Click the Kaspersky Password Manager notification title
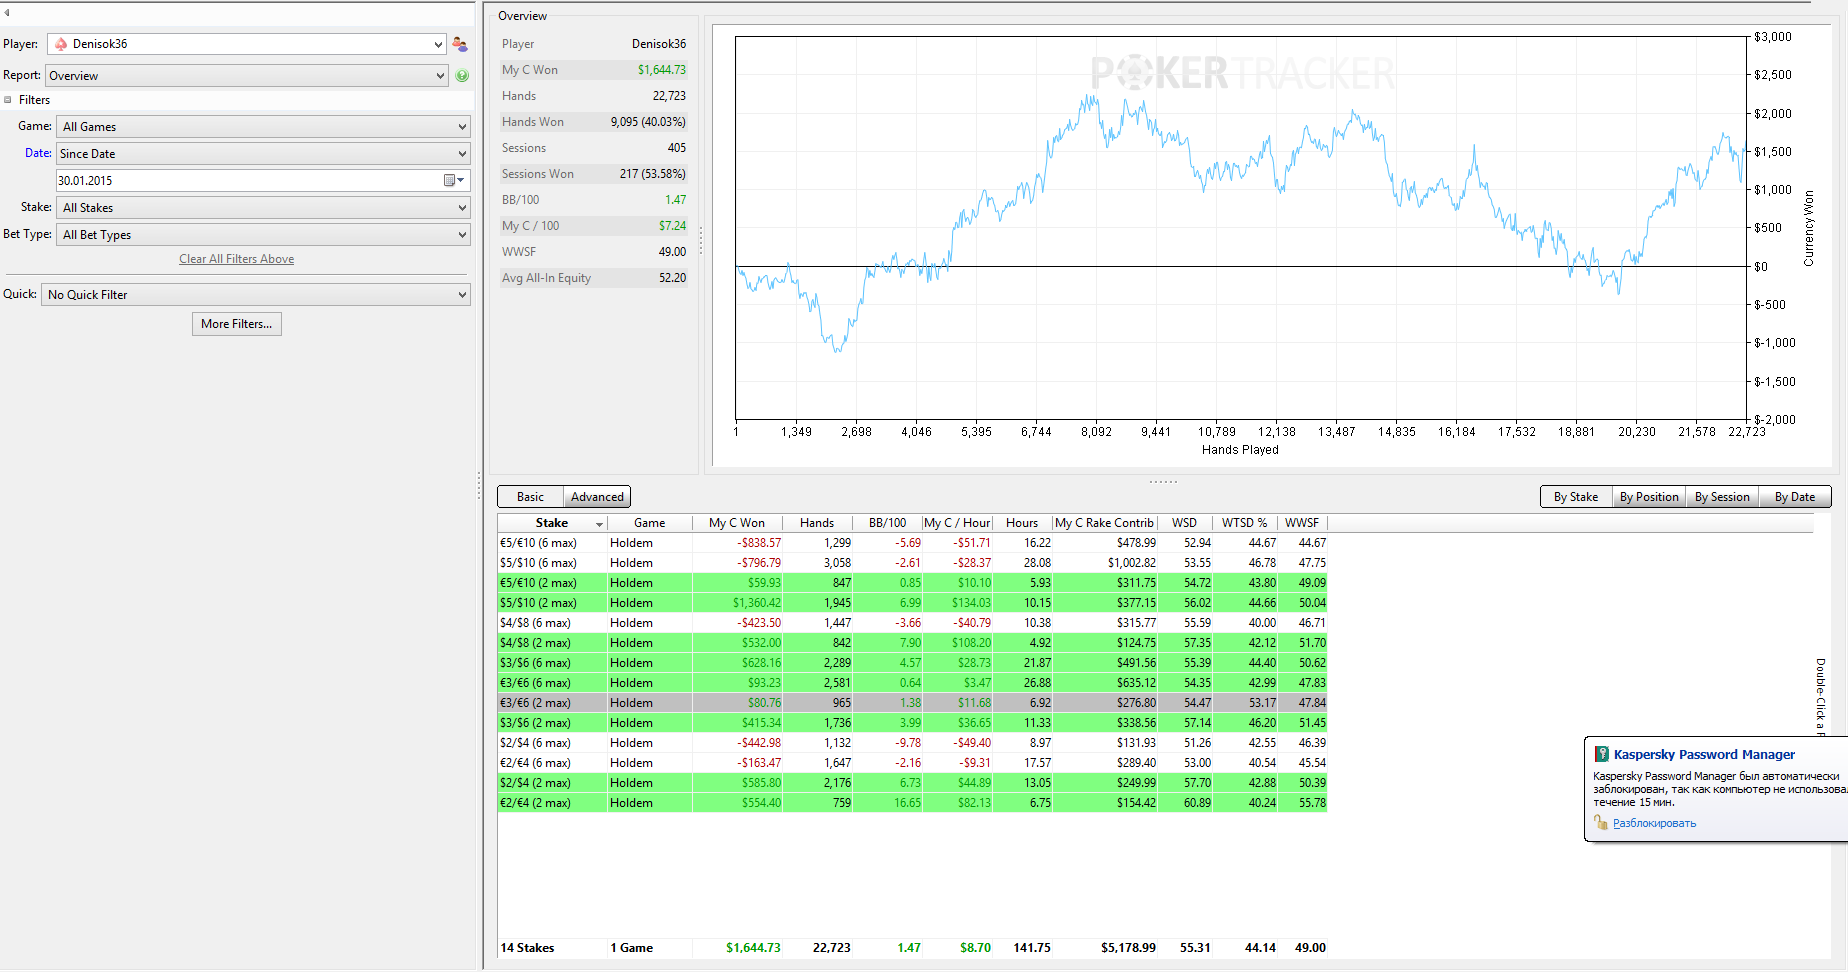 [x=1704, y=755]
